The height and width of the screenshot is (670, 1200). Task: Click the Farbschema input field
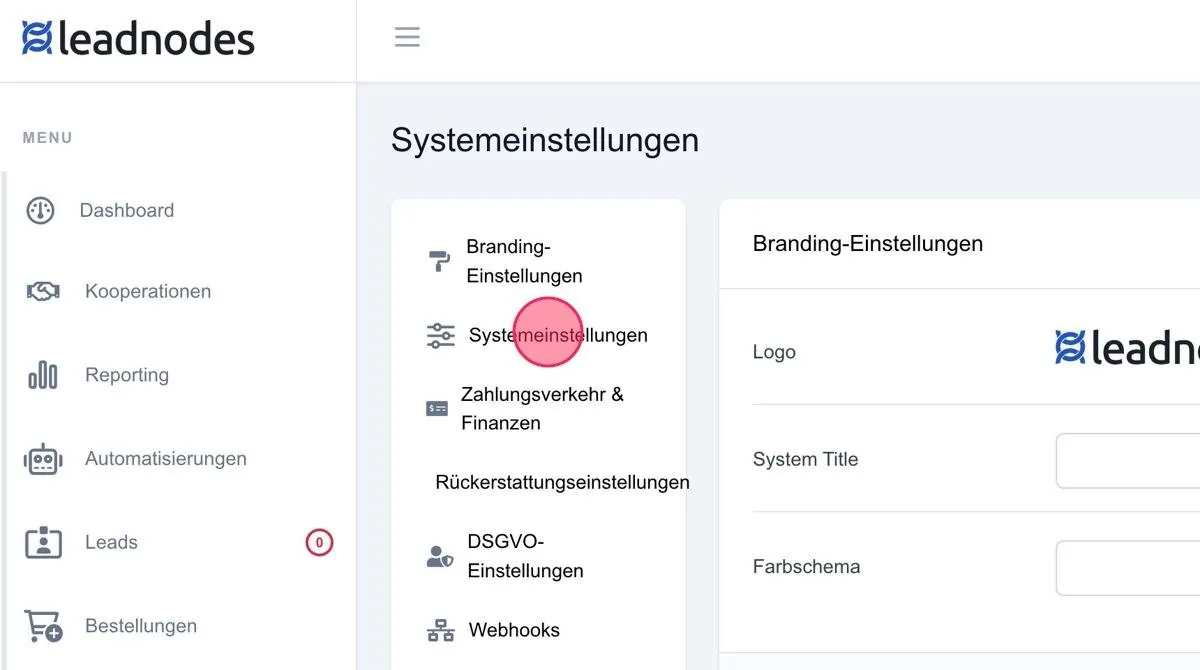pos(1127,568)
